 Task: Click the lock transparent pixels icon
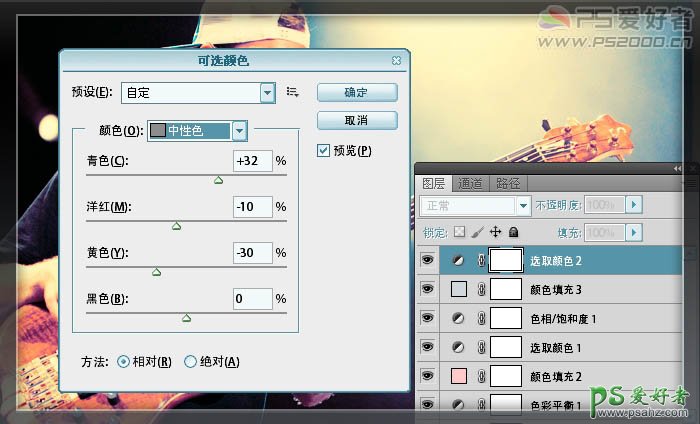[x=460, y=232]
